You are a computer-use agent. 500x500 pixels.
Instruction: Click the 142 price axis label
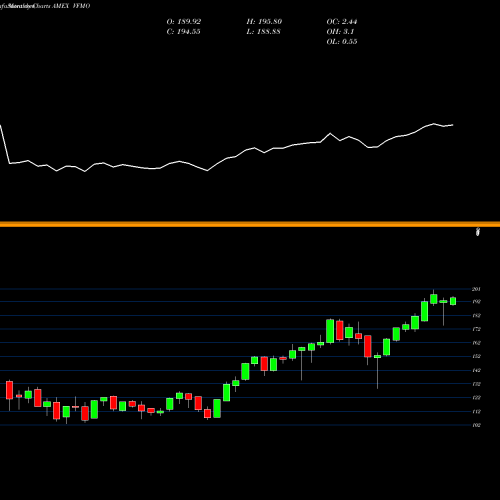click(x=476, y=370)
